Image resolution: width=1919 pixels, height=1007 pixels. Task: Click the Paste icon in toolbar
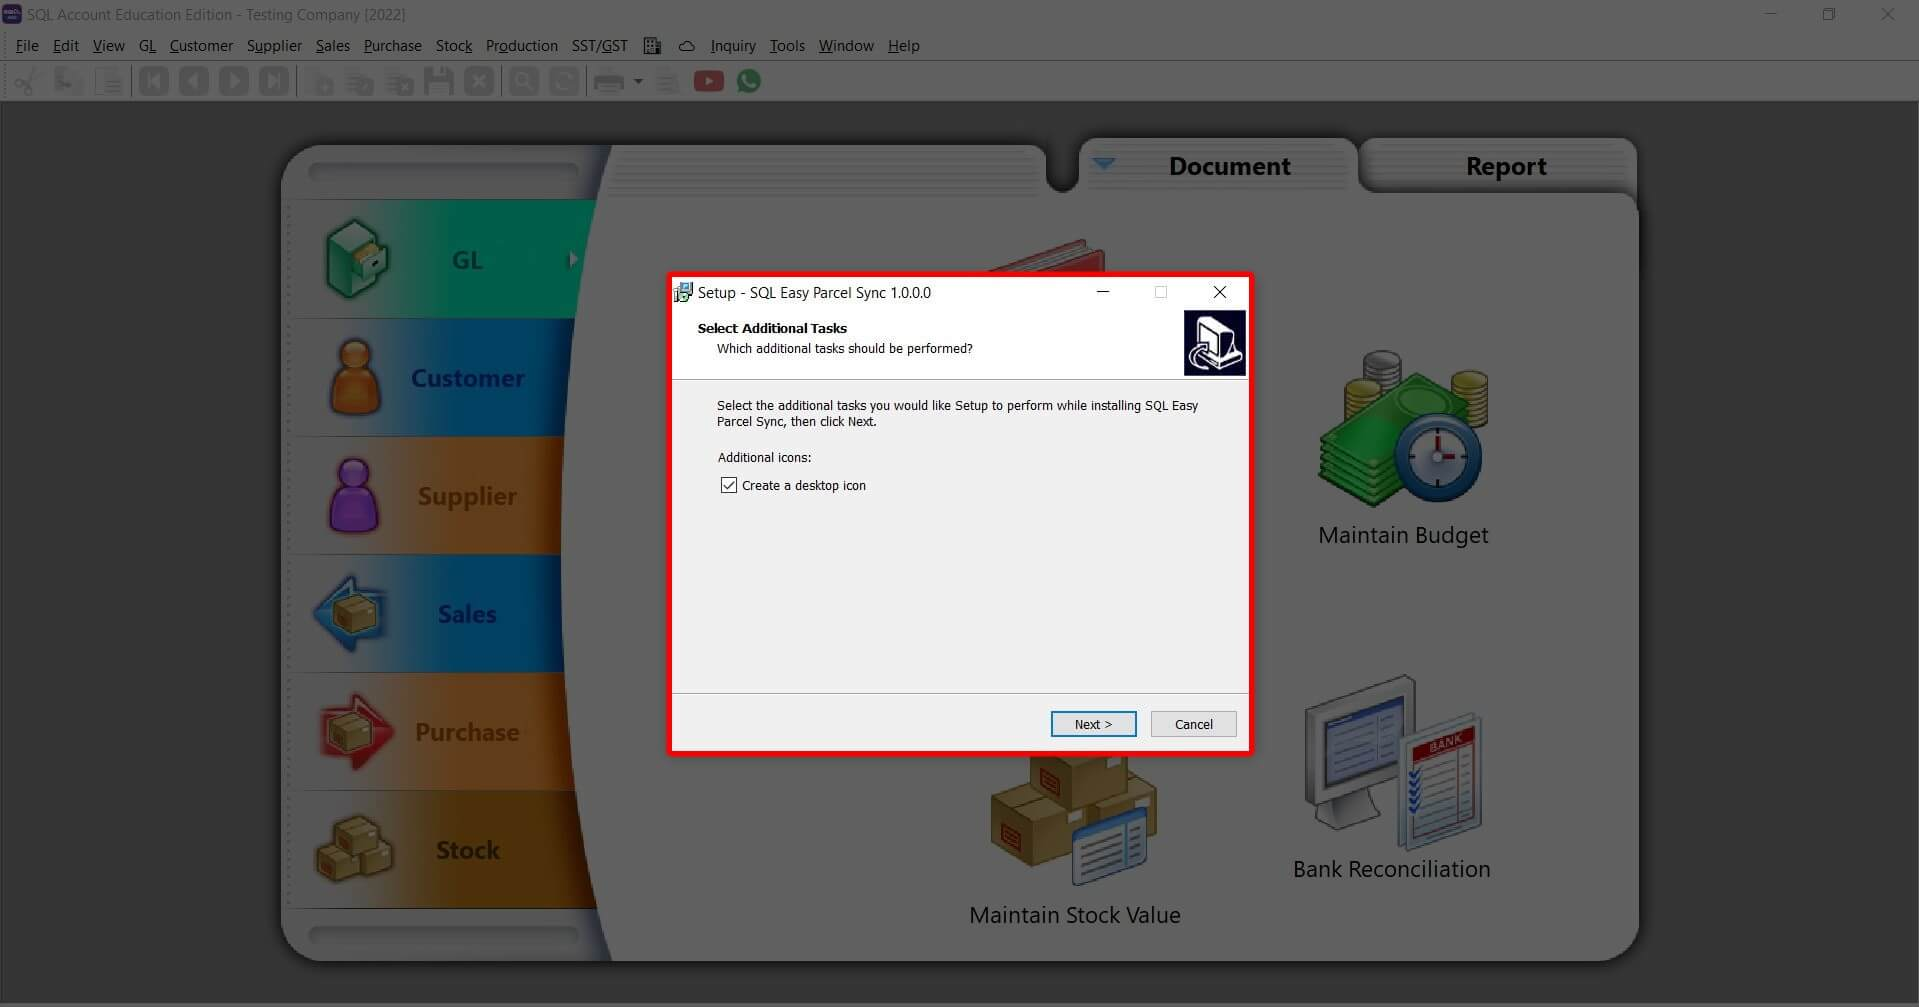click(110, 82)
